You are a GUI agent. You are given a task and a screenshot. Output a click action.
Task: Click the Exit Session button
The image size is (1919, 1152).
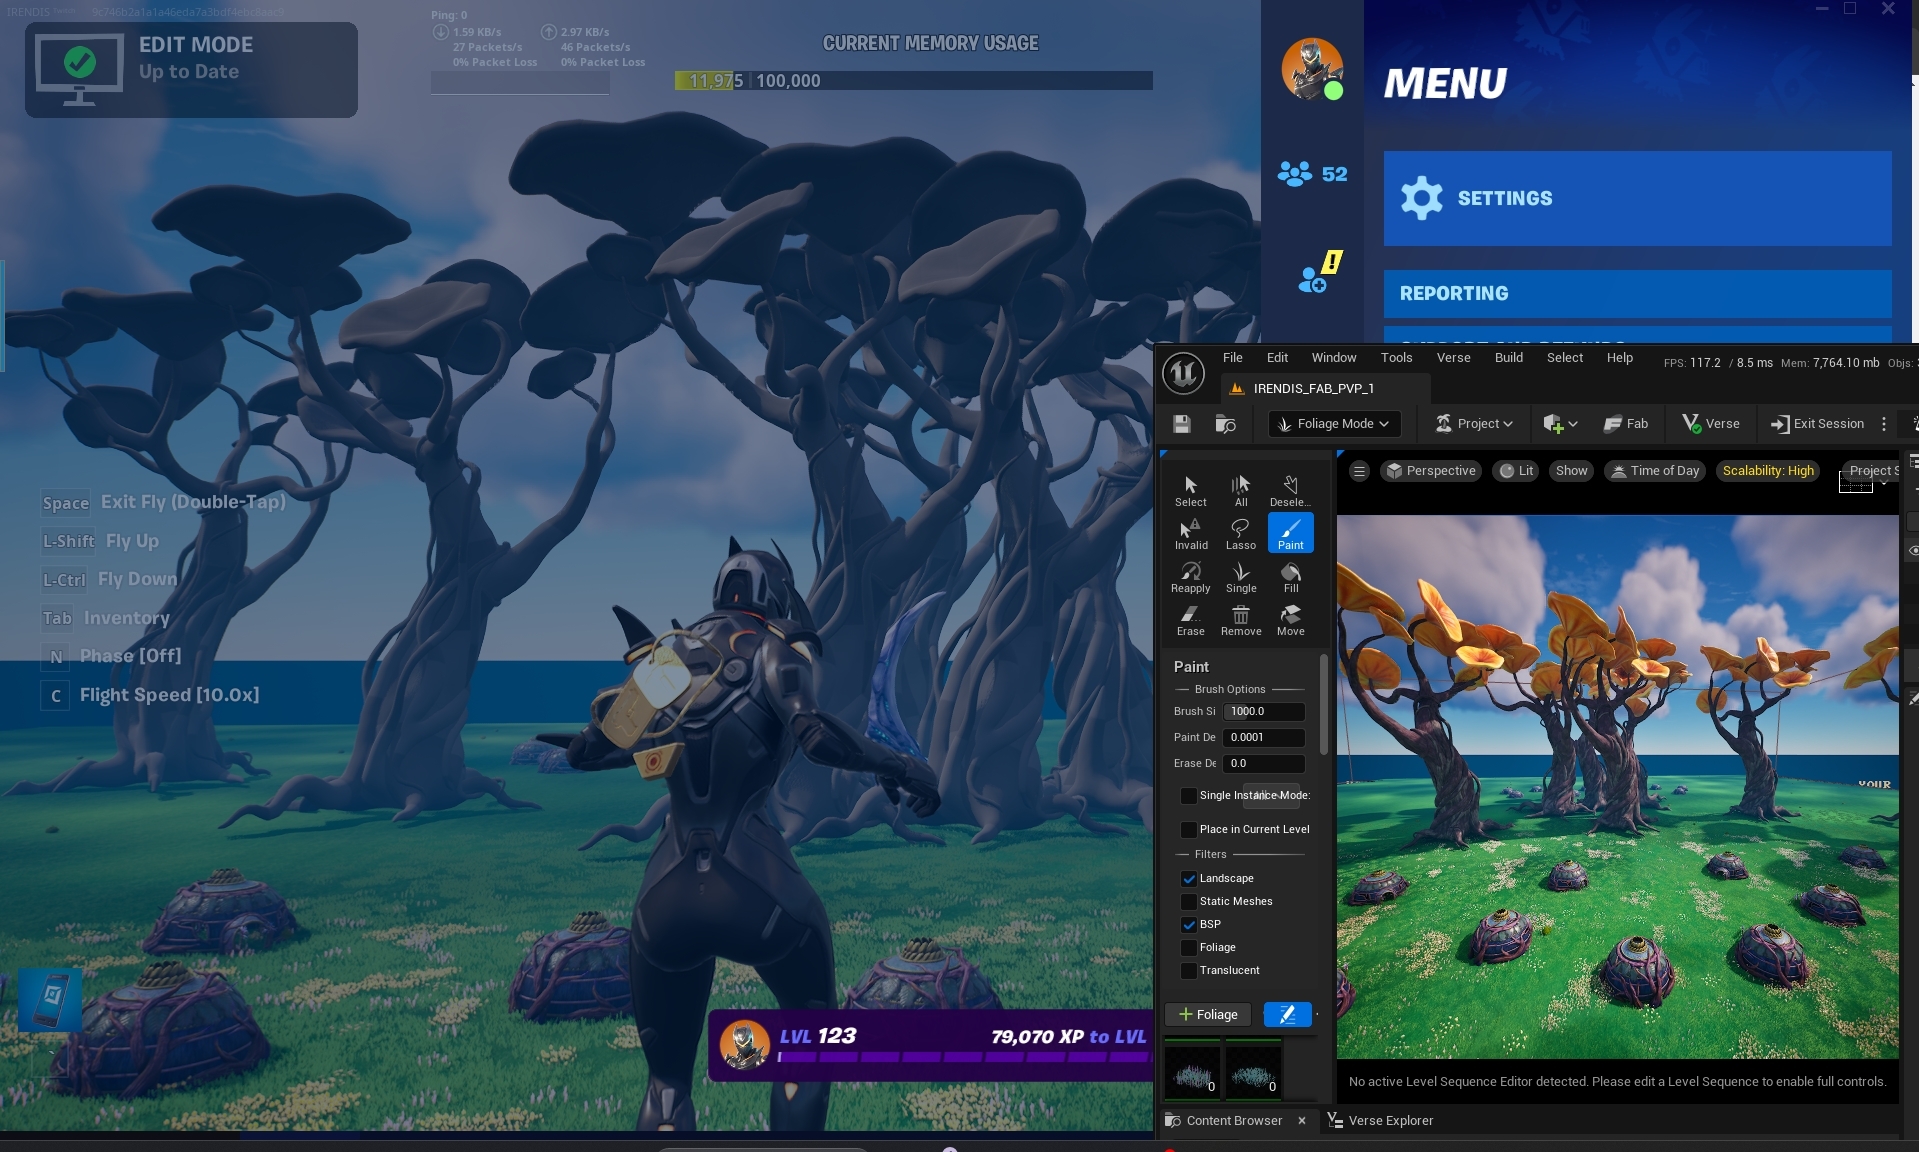pyautogui.click(x=1817, y=424)
